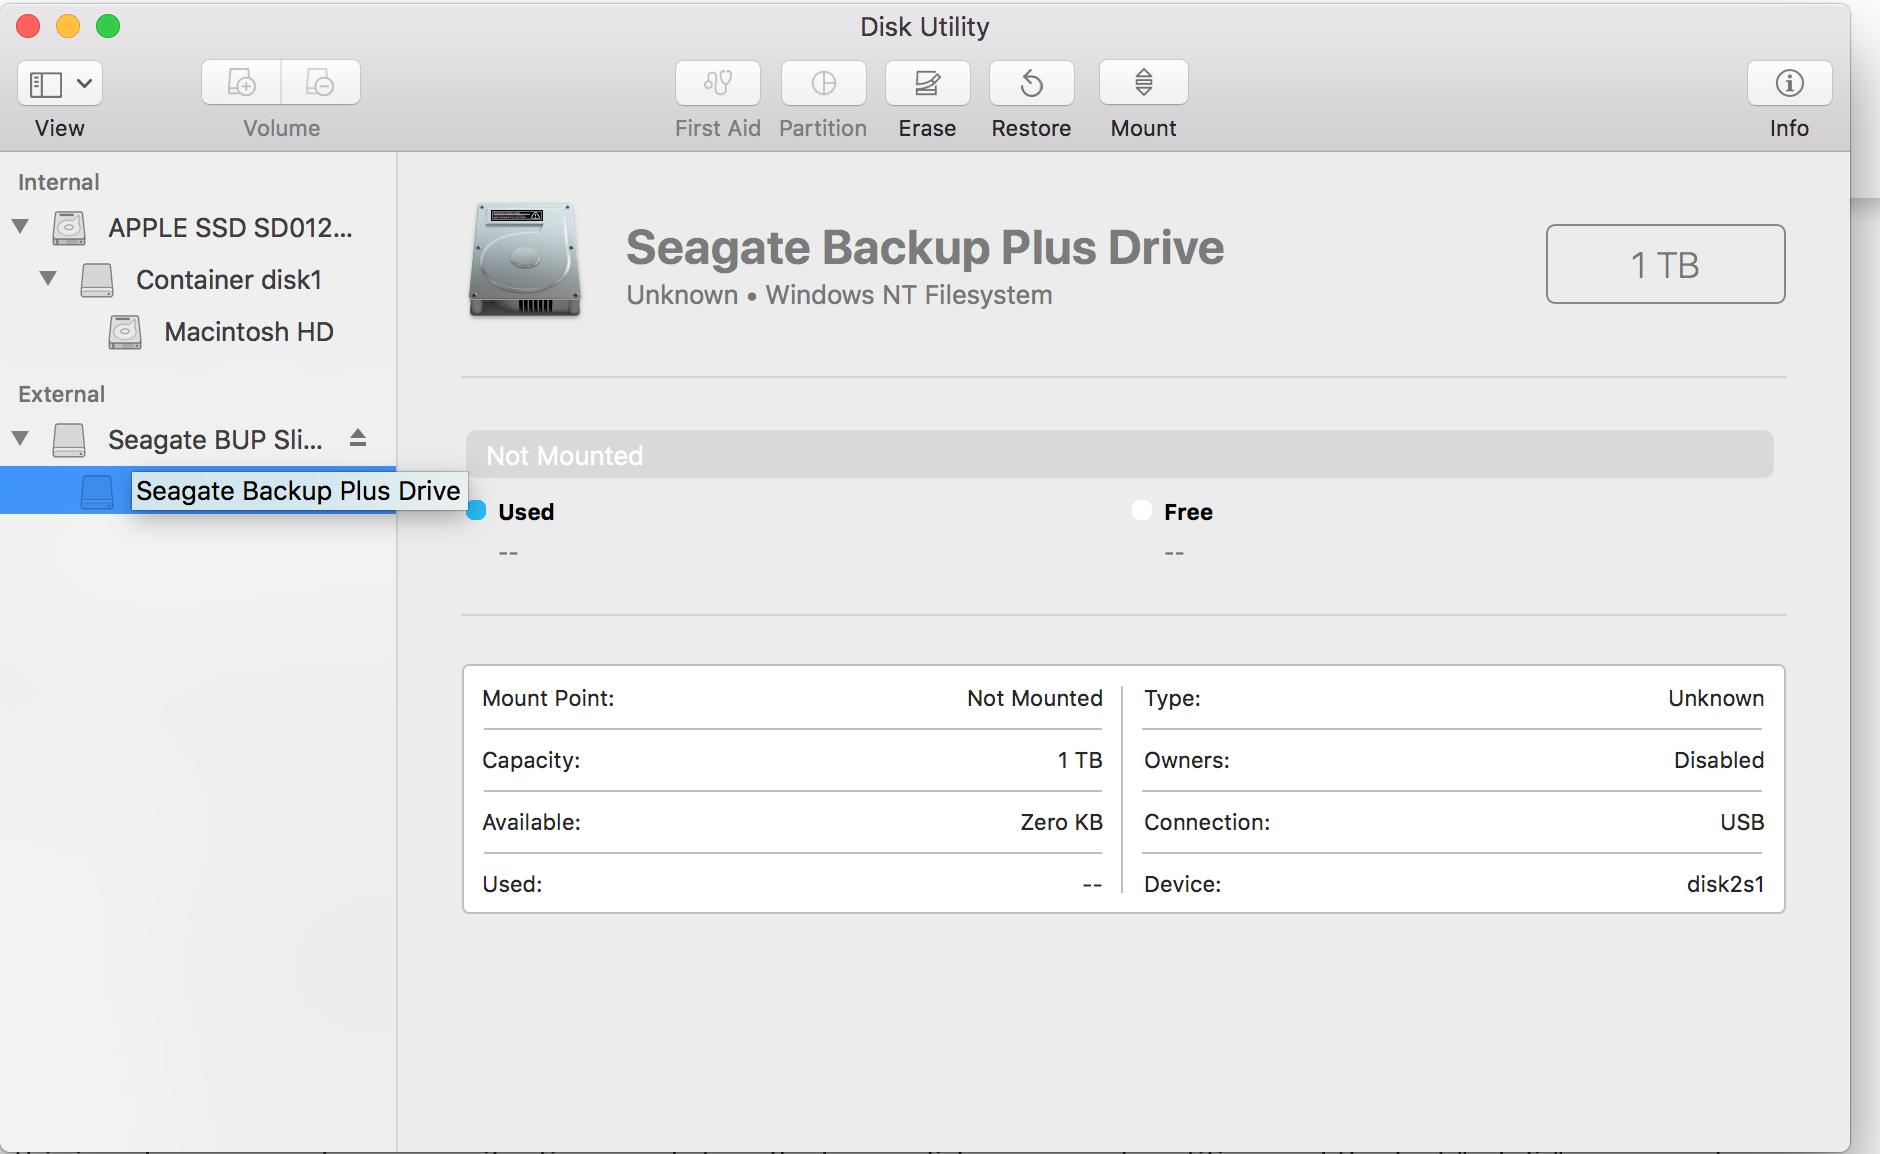Select Container disk1 in sidebar
The width and height of the screenshot is (1880, 1154).
click(x=198, y=280)
